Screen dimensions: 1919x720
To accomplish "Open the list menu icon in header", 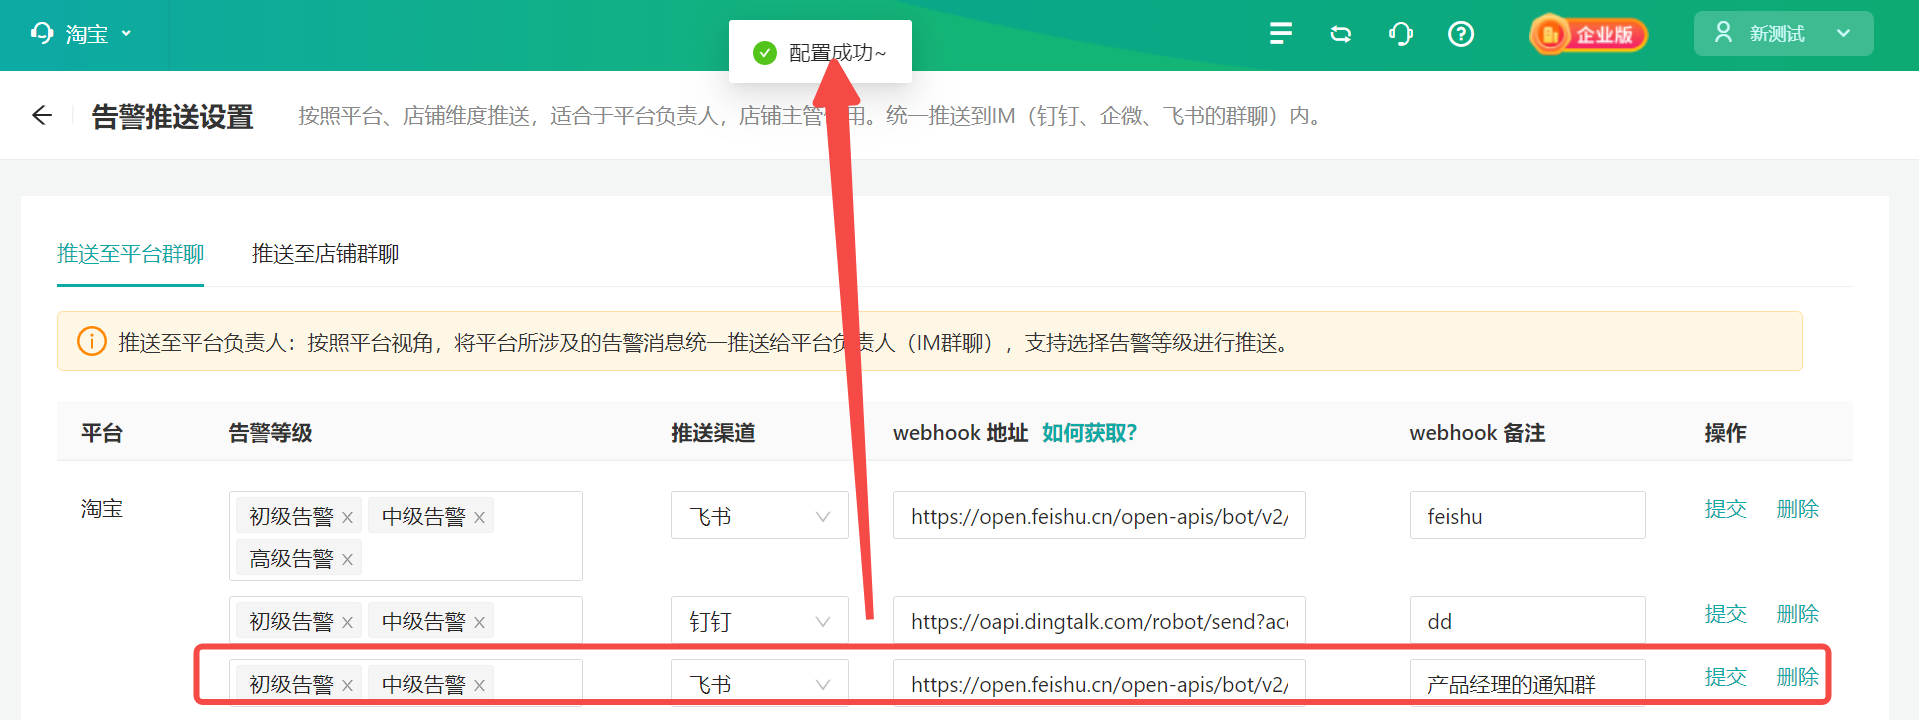I will [1280, 34].
